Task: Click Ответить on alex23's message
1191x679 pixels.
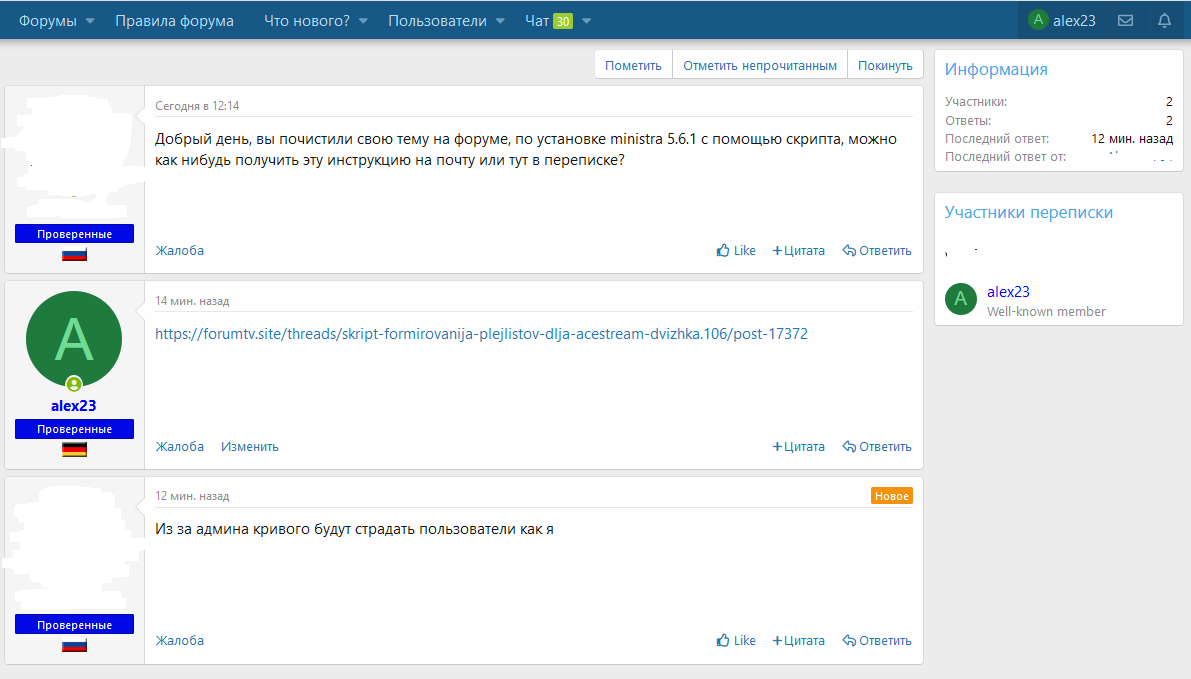Action: [x=877, y=447]
